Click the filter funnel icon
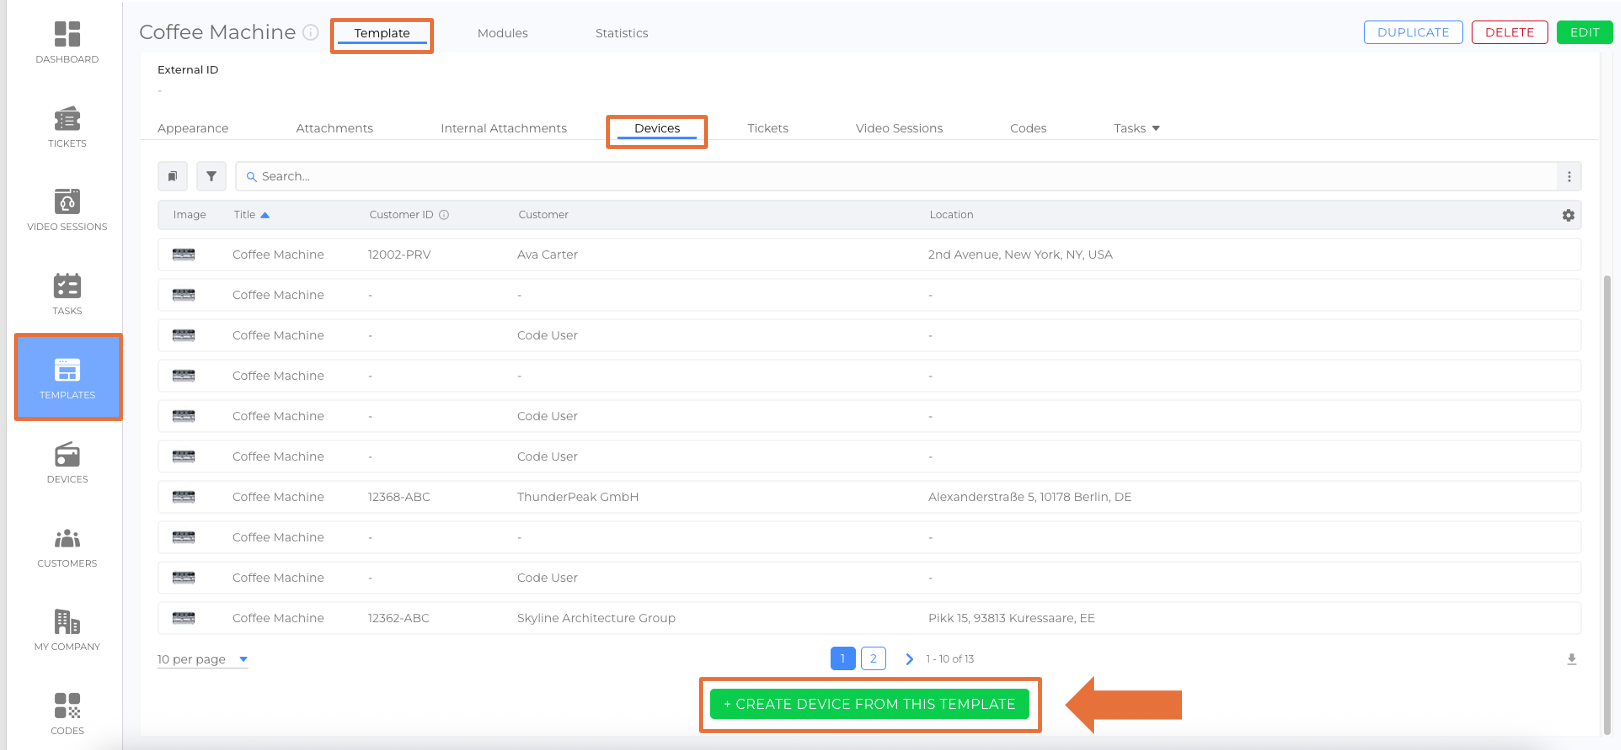Screen dimensions: 1621x750 [211, 176]
